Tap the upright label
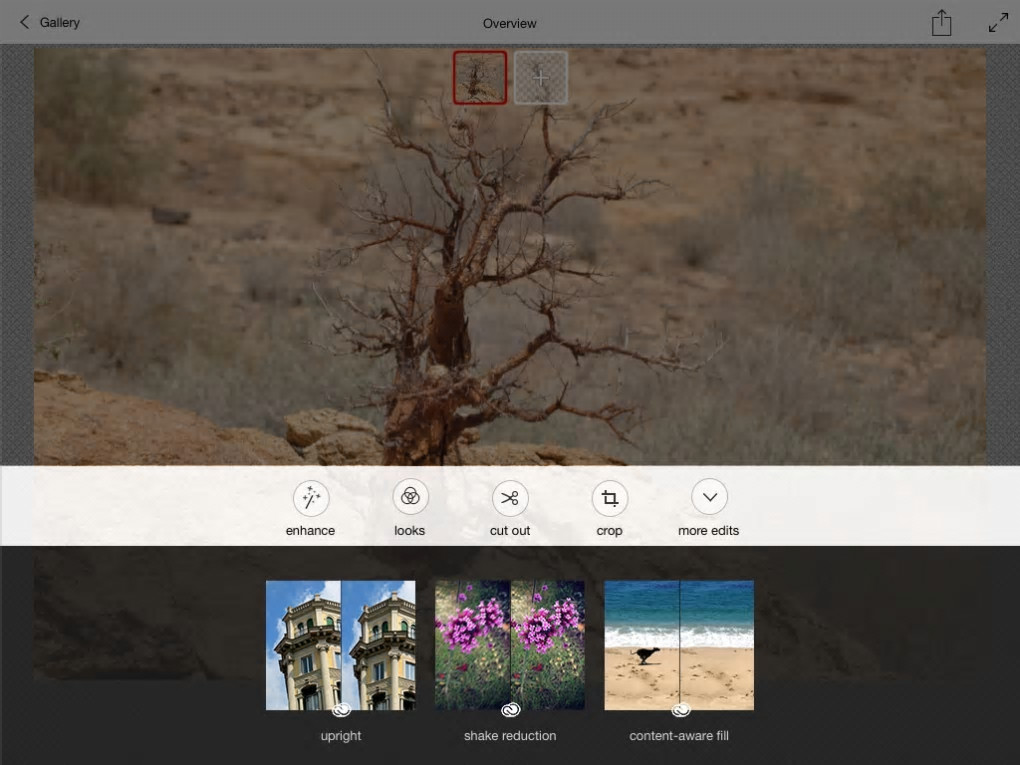 (341, 736)
